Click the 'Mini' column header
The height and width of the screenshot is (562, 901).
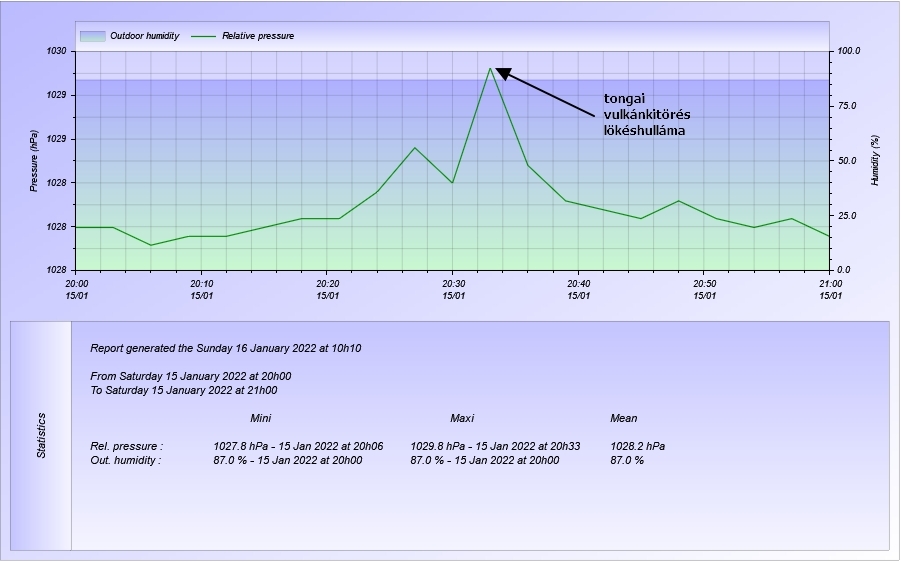point(260,418)
